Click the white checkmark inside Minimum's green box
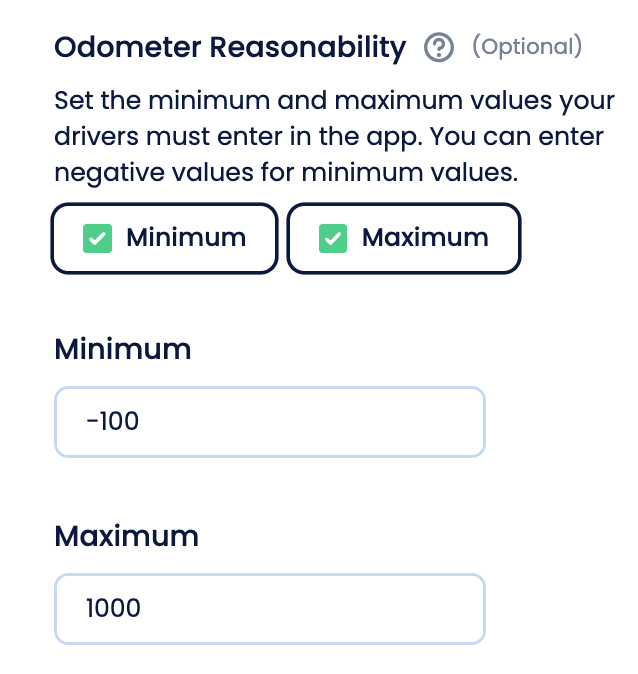This screenshot has height=674, width=638. [98, 238]
